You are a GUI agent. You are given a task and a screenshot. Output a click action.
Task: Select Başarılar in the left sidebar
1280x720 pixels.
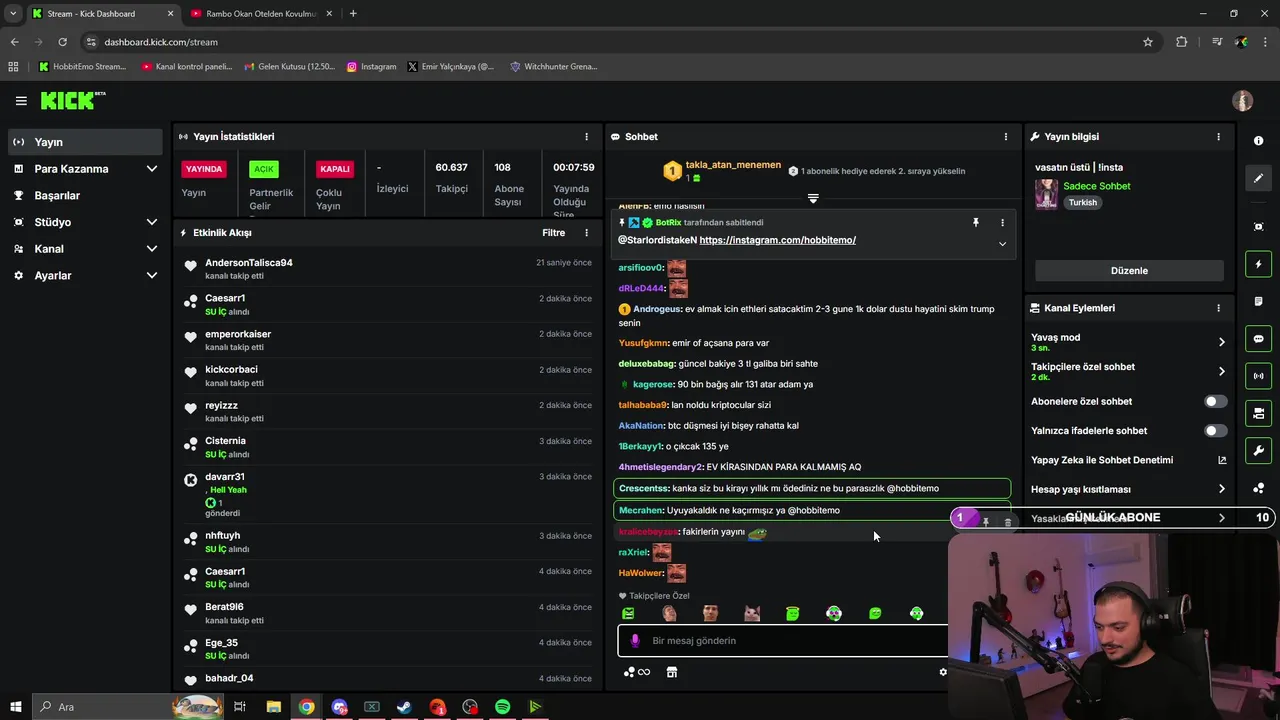[85, 195]
